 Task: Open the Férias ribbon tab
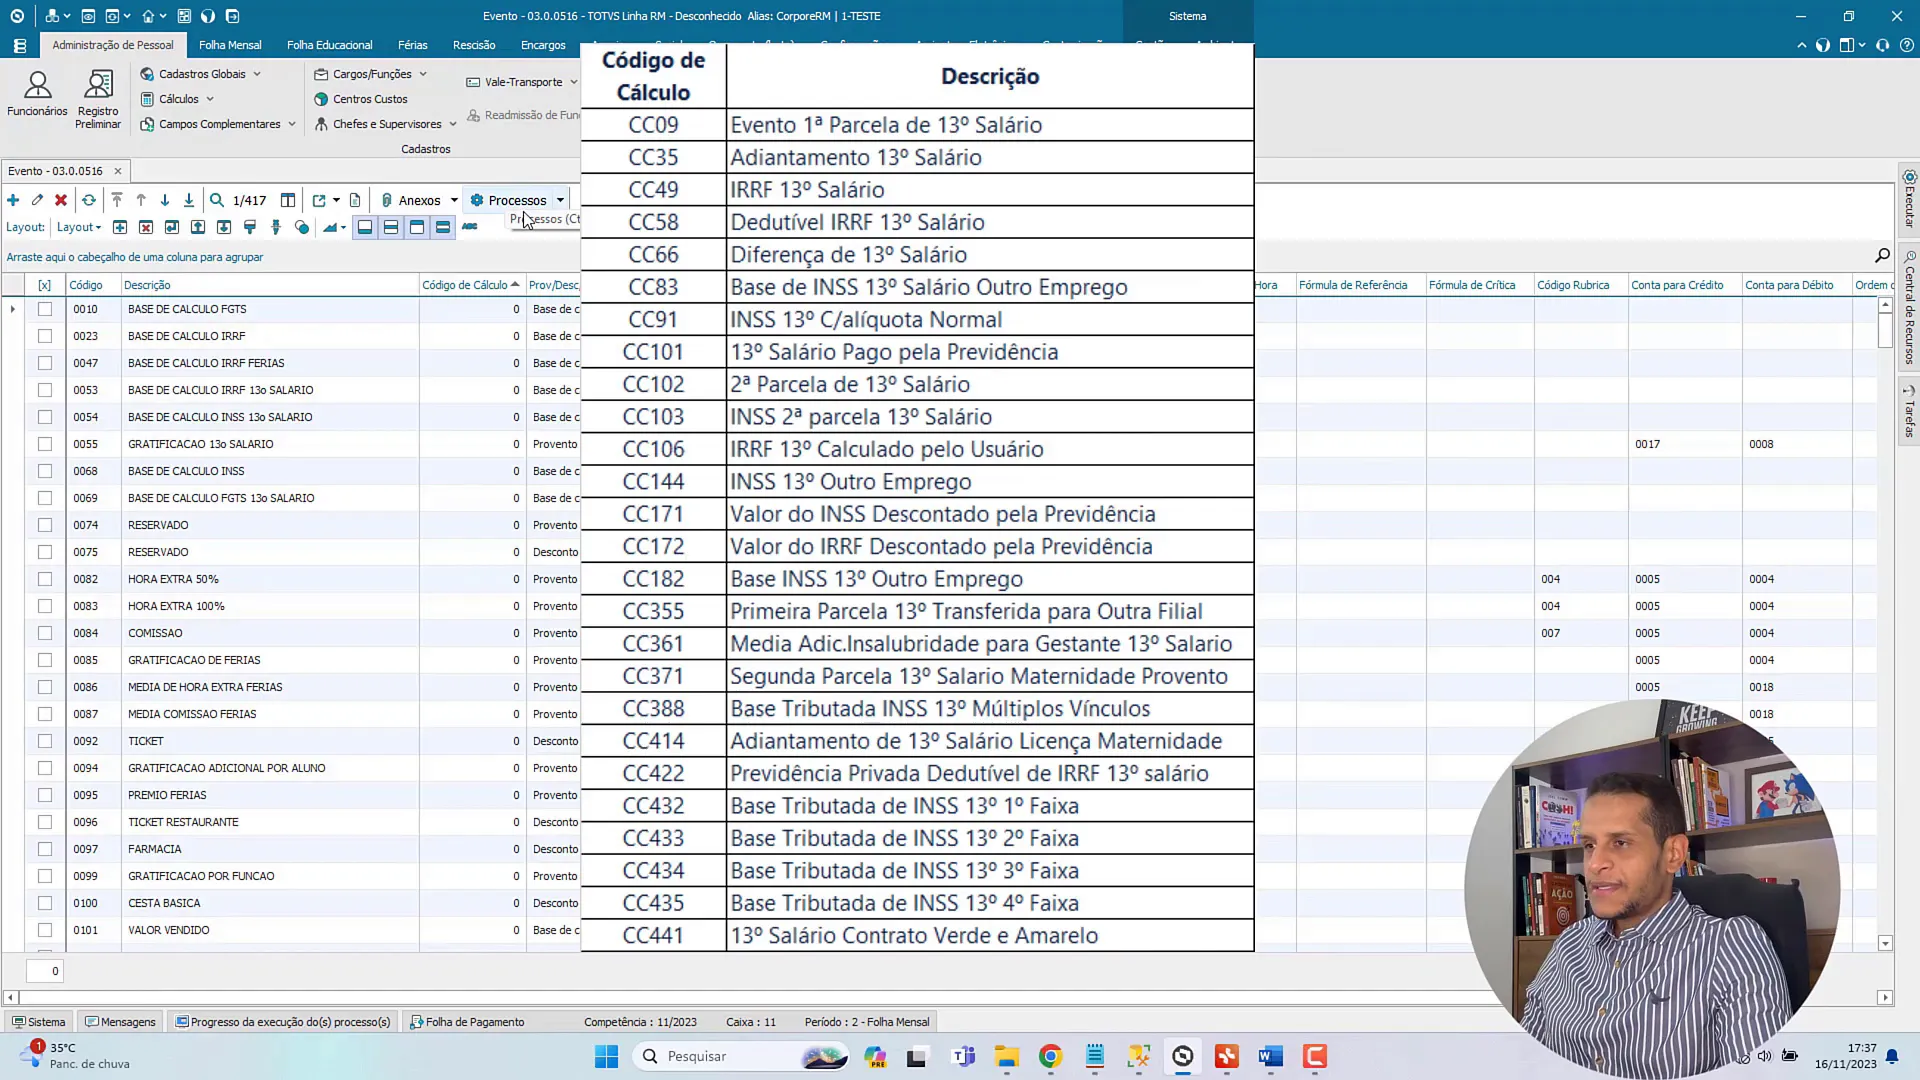(412, 45)
